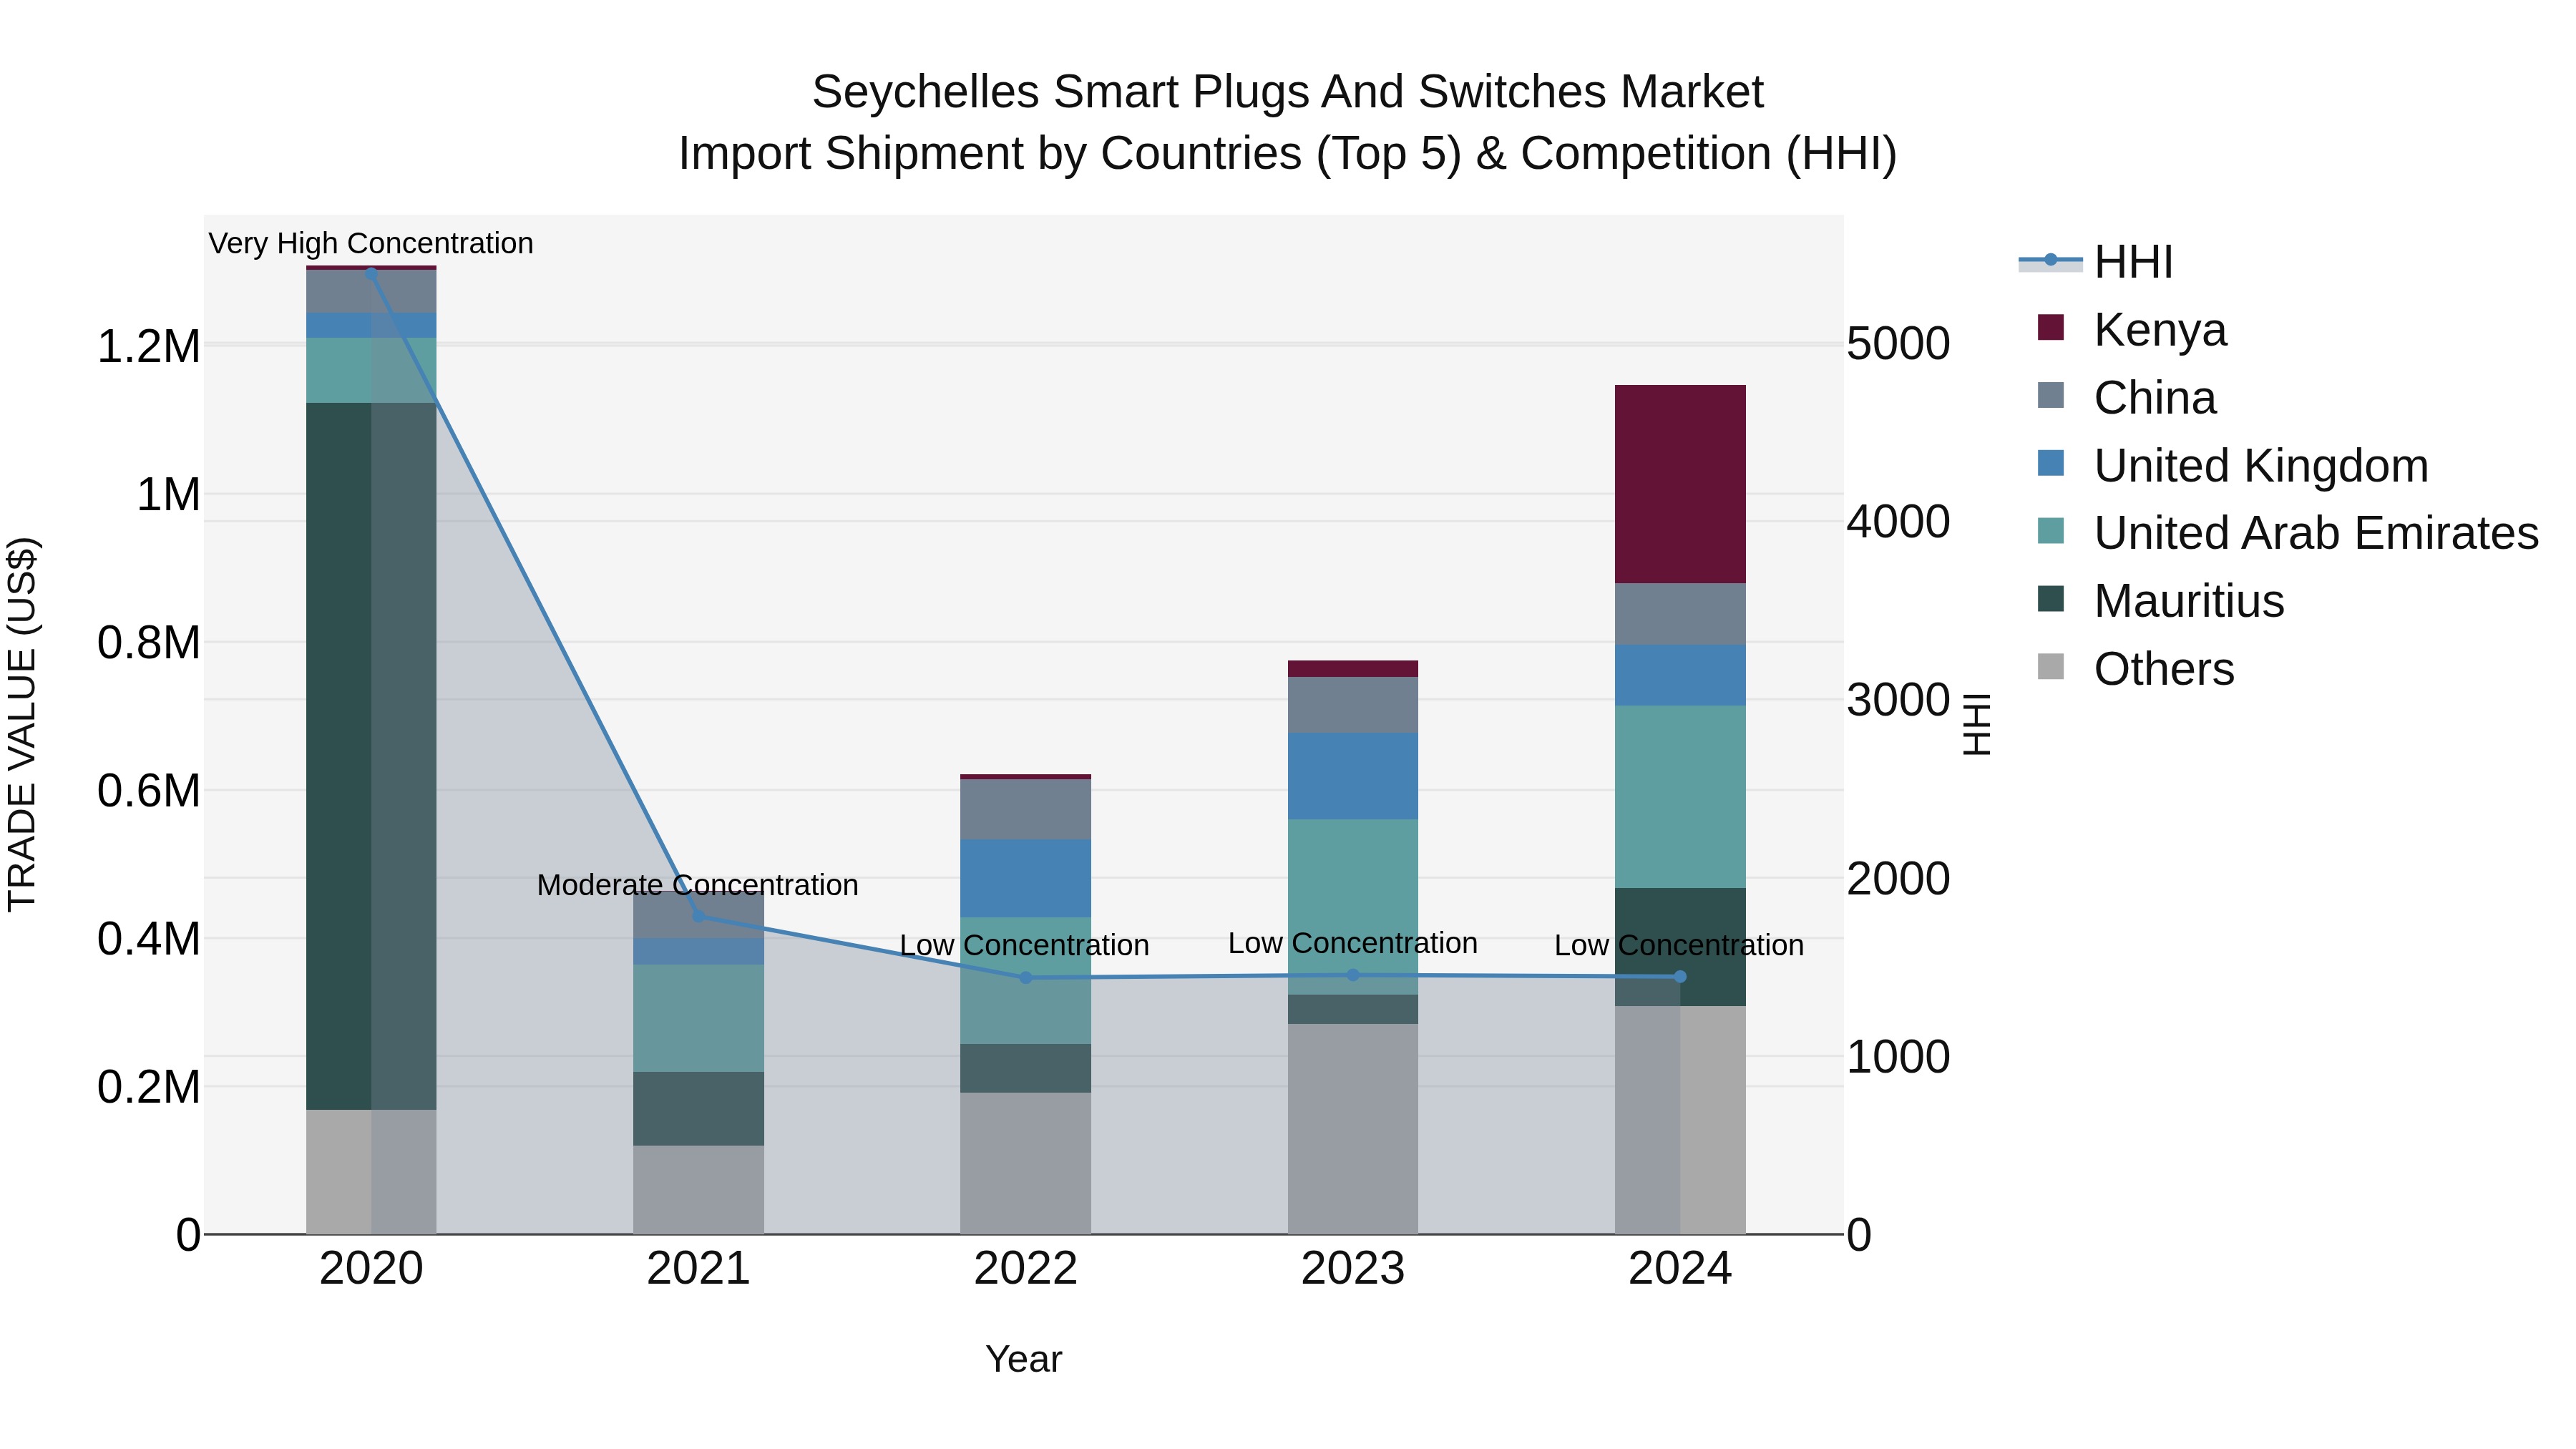
Task: Click the Mauritius legend color swatch
Action: 2050,599
